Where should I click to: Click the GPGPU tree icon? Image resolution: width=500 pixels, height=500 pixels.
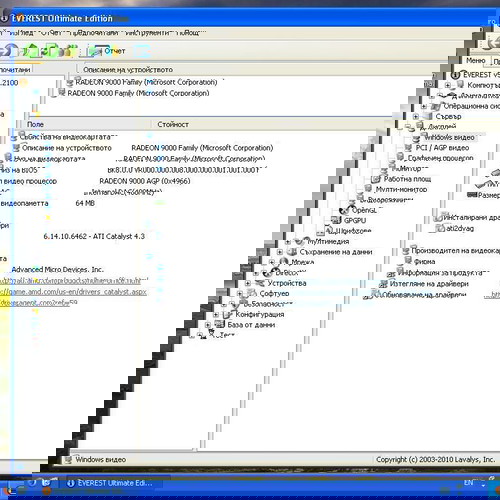coord(336,220)
